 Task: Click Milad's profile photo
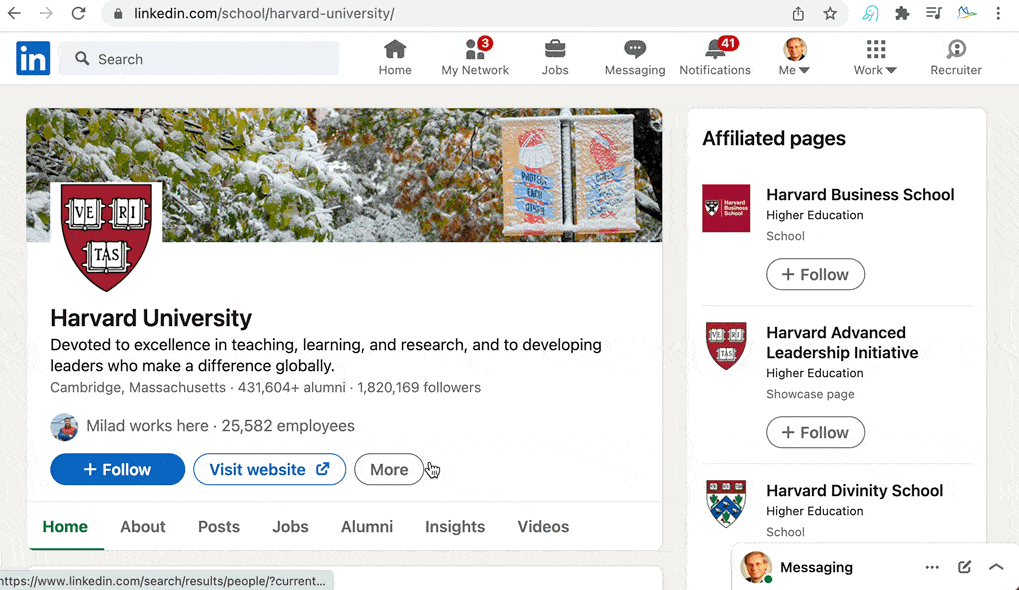tap(64, 427)
